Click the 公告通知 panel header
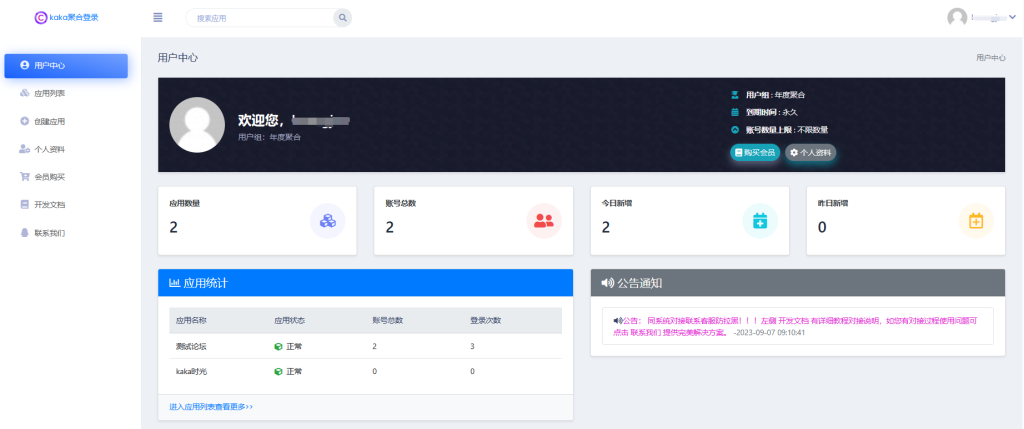The height and width of the screenshot is (429, 1024). (797, 283)
